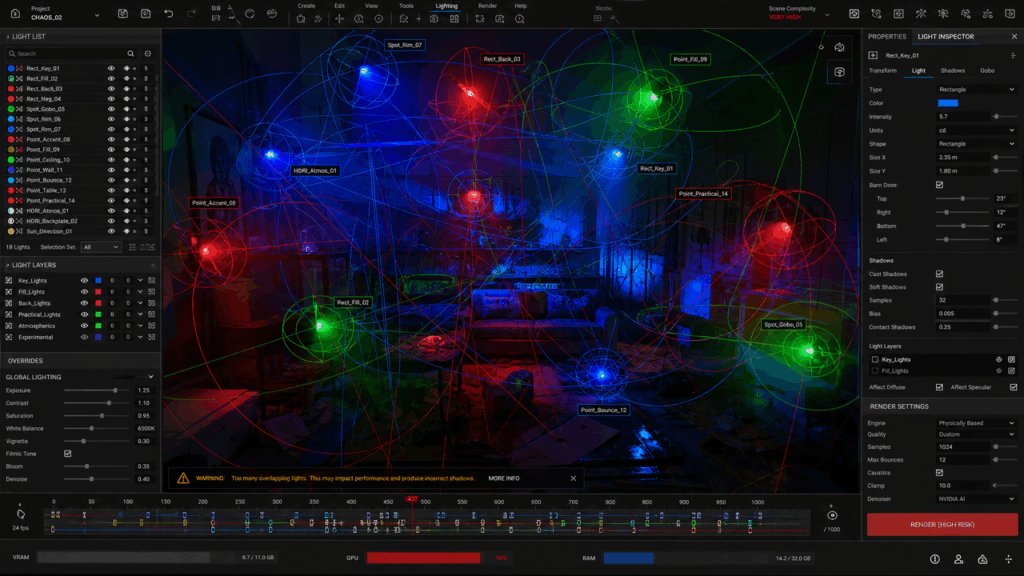Click the info icon in bottom status bar

935,559
